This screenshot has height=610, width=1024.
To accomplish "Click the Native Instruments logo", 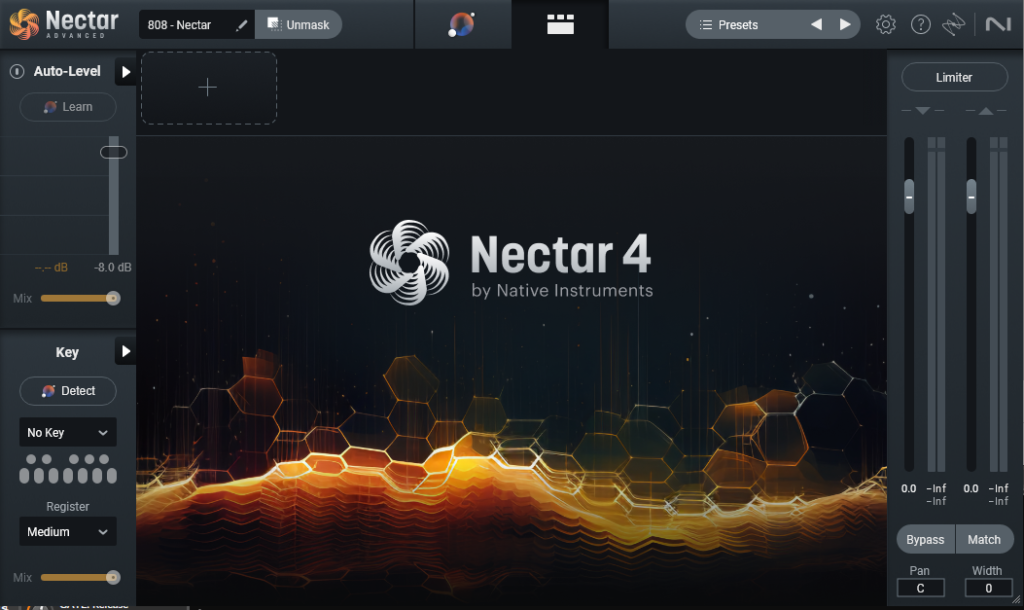I will [x=999, y=24].
